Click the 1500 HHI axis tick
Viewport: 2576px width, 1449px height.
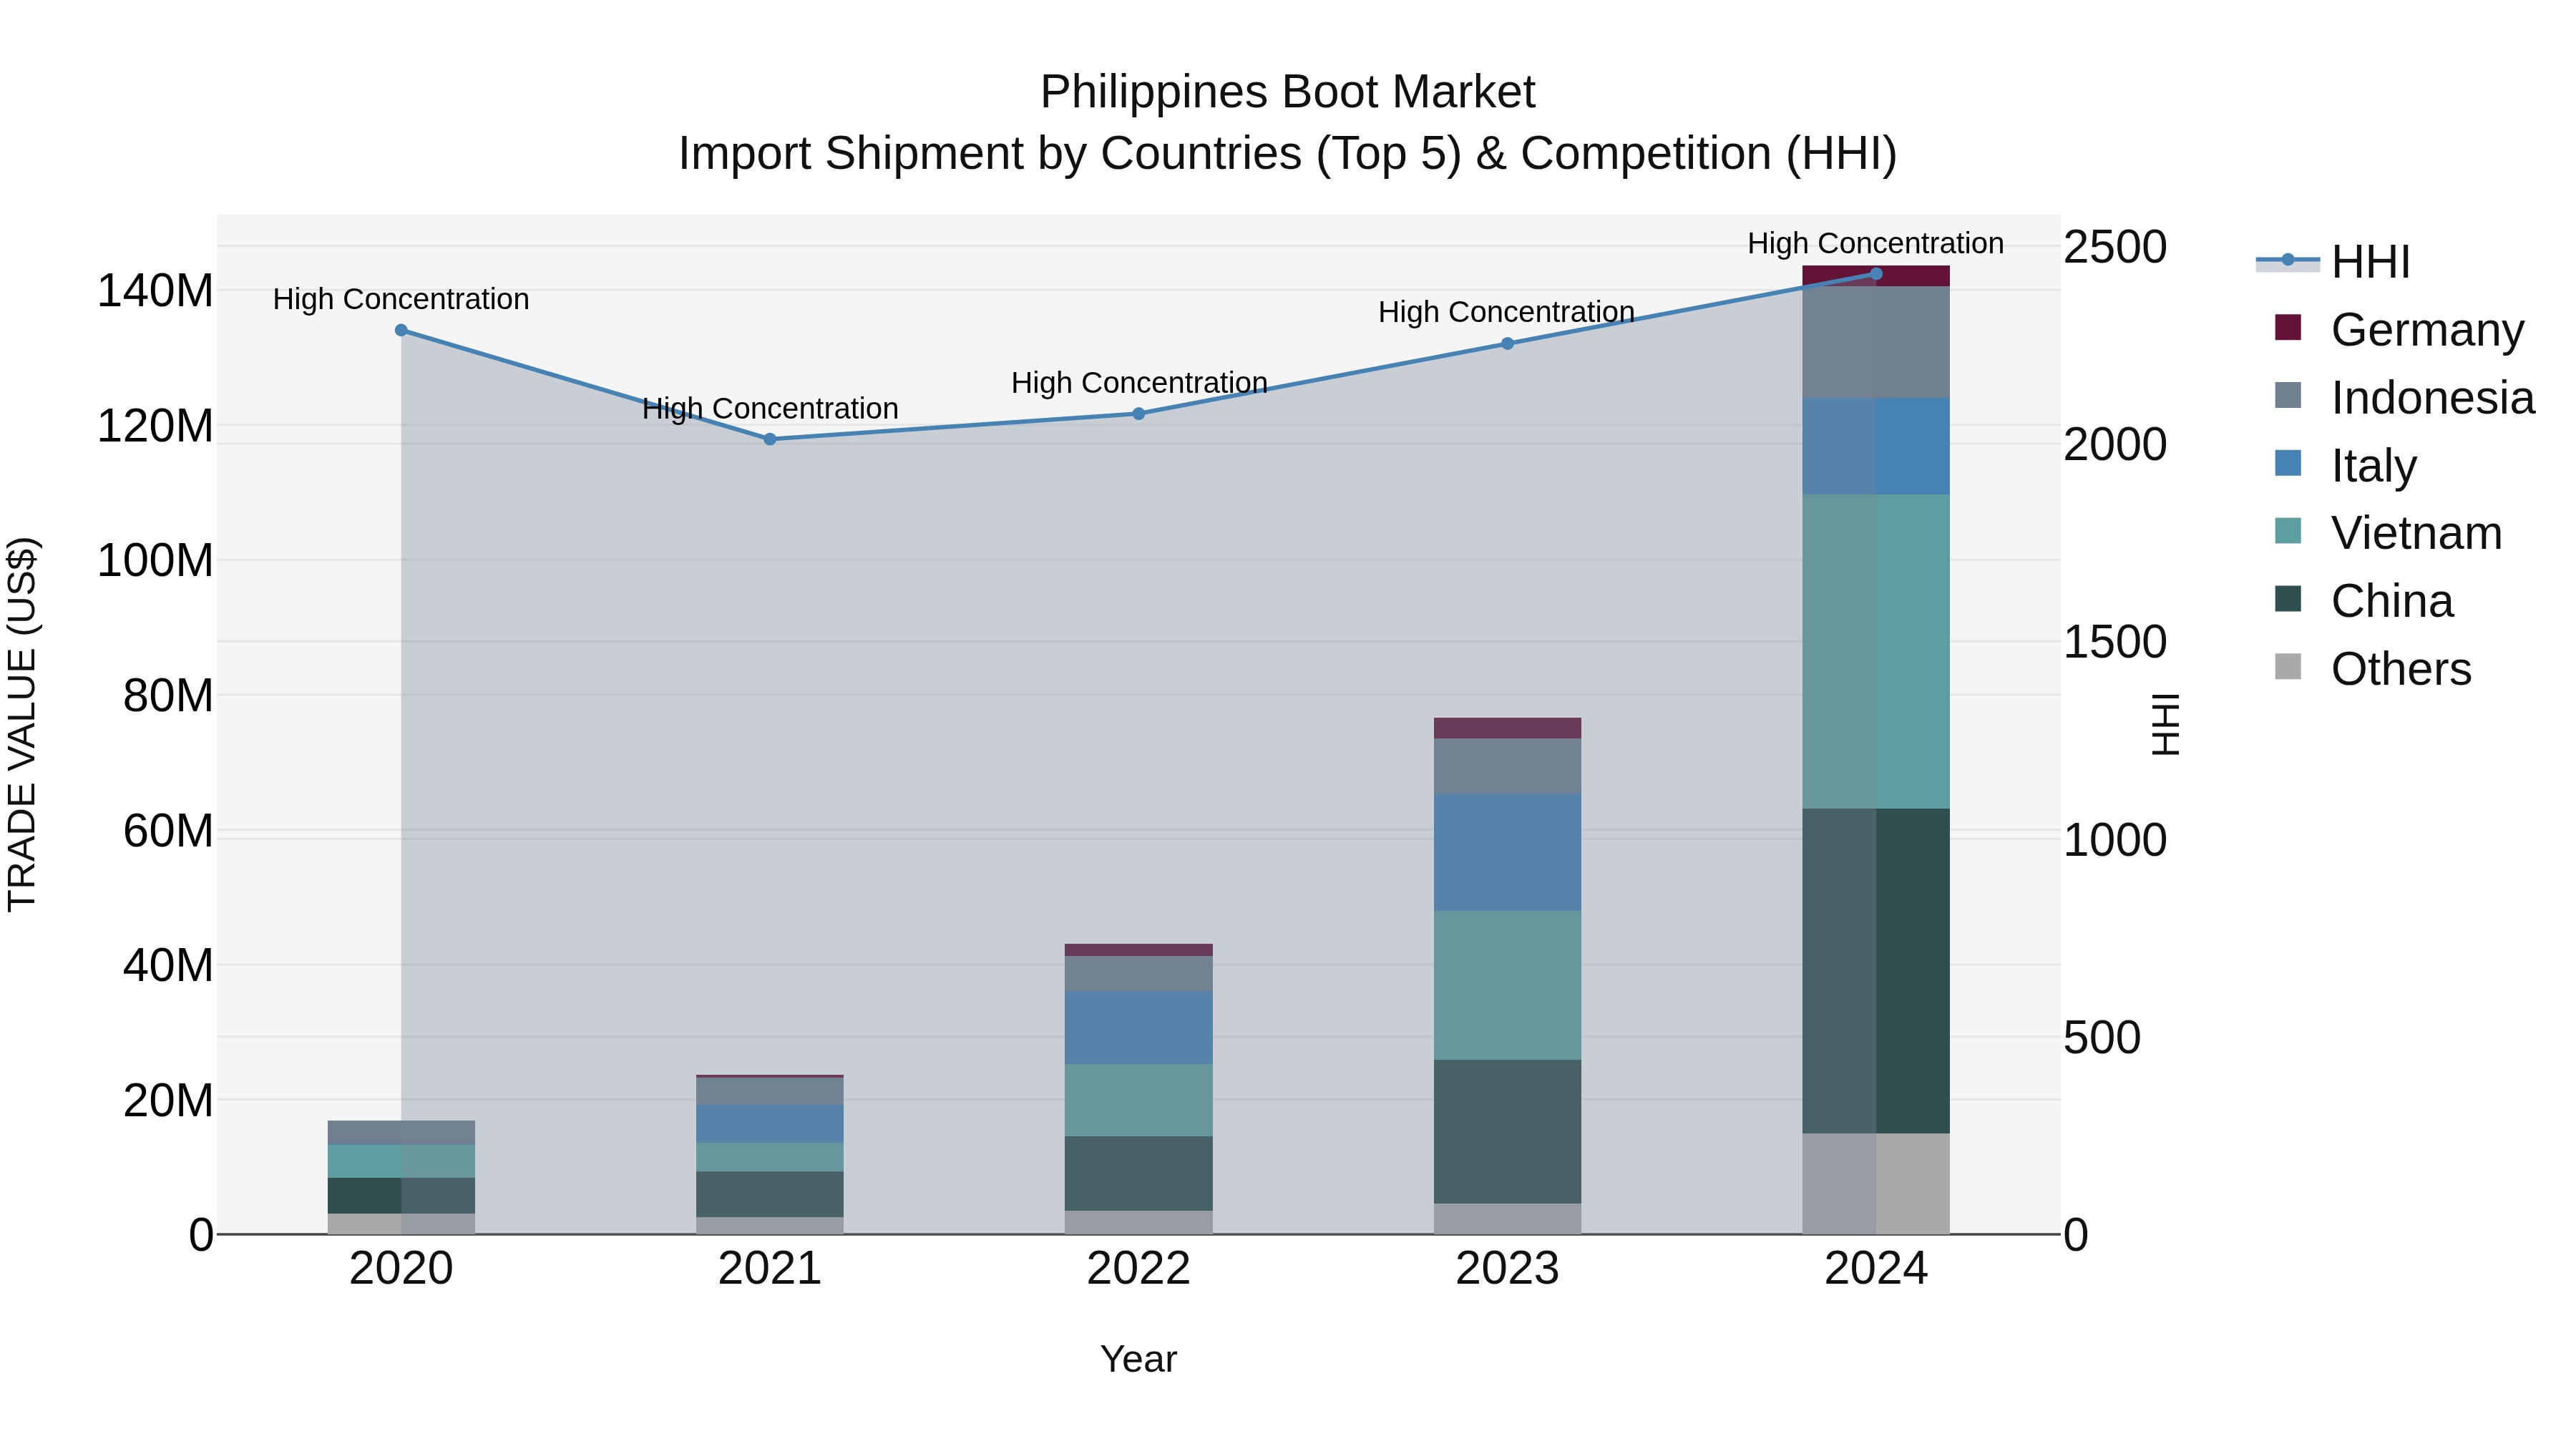point(2115,642)
